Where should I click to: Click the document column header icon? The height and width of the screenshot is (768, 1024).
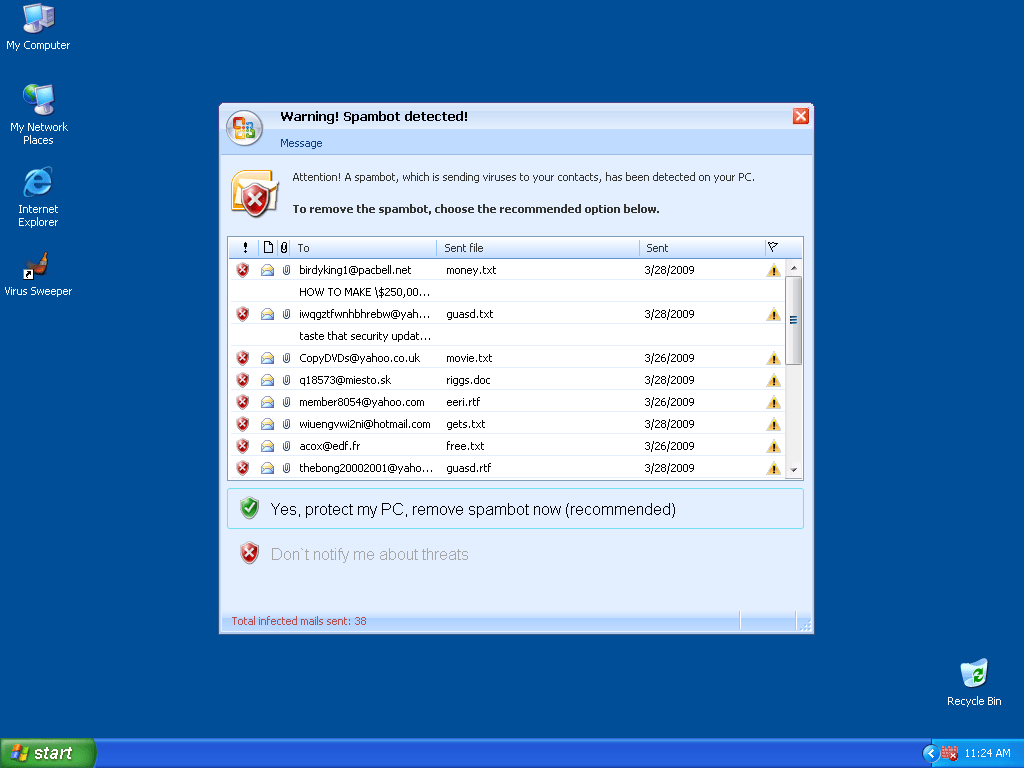click(x=267, y=247)
